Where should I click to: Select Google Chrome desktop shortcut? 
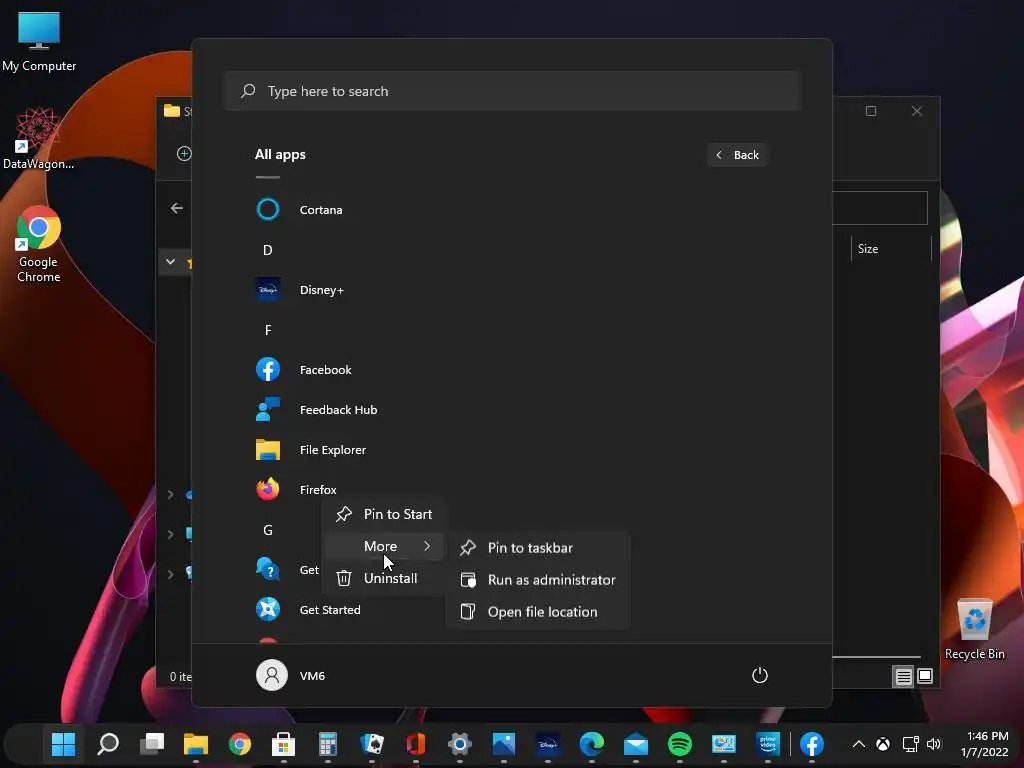click(39, 244)
